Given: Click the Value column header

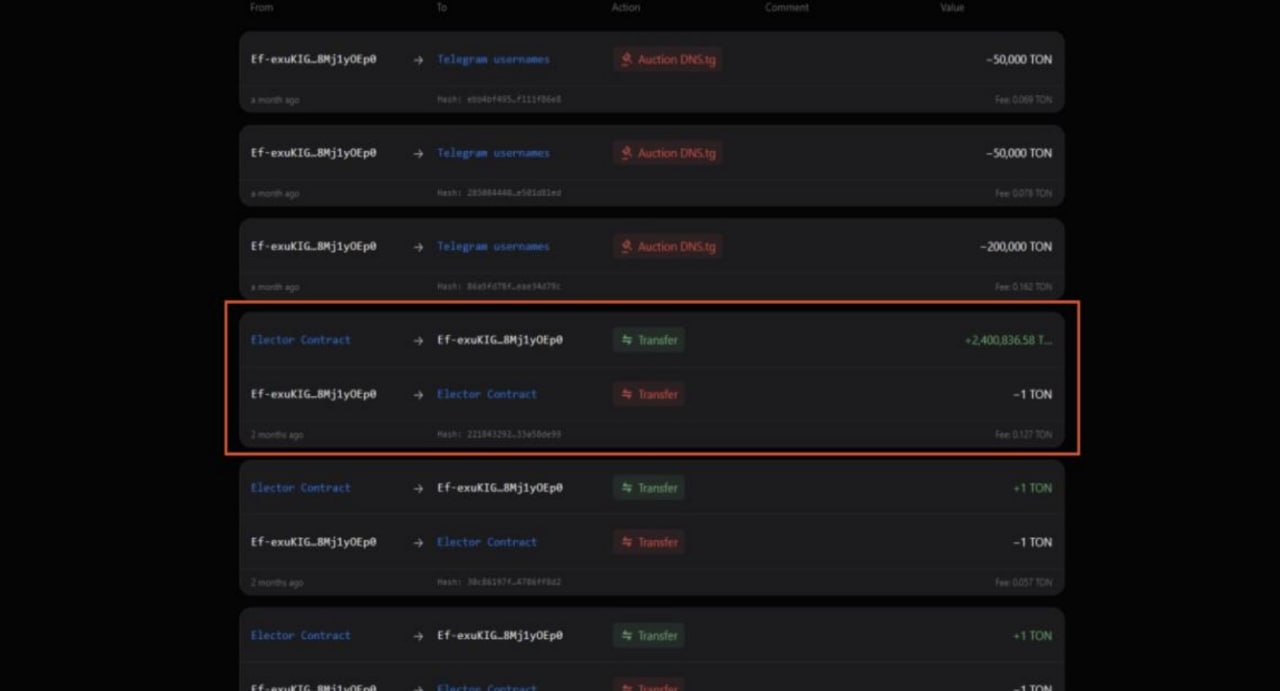Looking at the screenshot, I should coord(952,8).
